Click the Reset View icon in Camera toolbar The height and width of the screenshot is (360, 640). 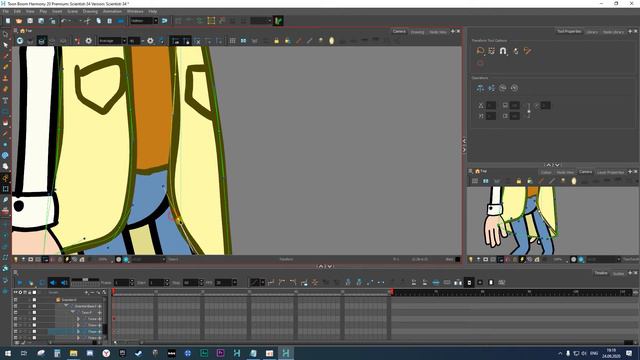20,40
